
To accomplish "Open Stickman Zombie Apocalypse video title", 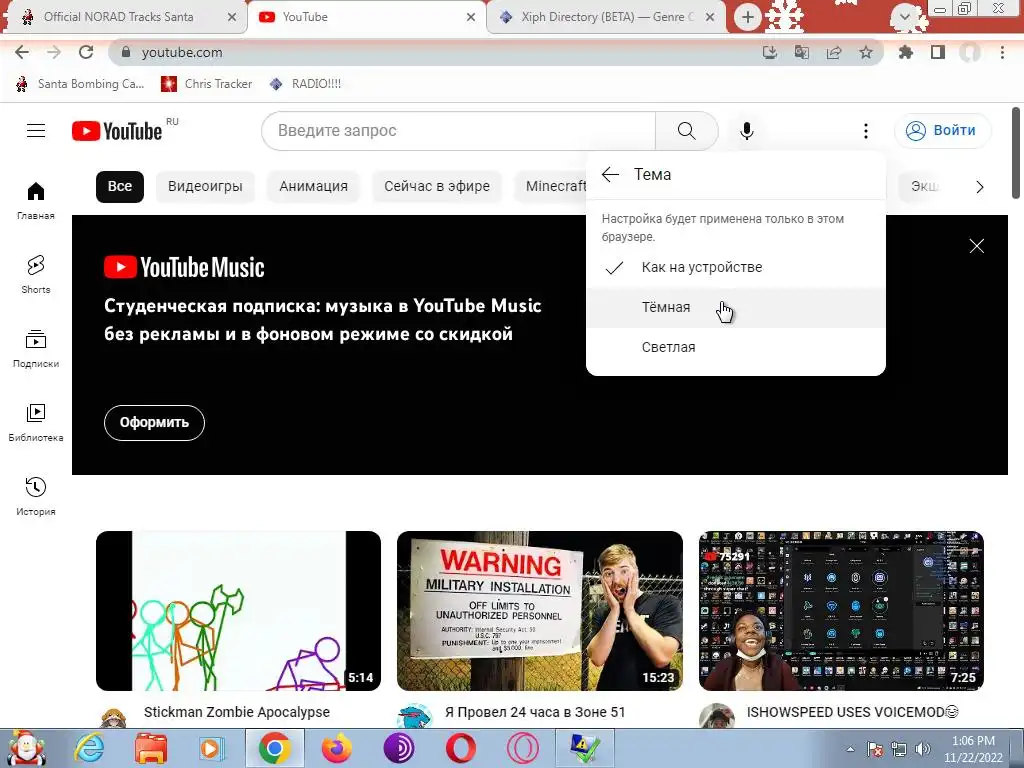I will 236,712.
